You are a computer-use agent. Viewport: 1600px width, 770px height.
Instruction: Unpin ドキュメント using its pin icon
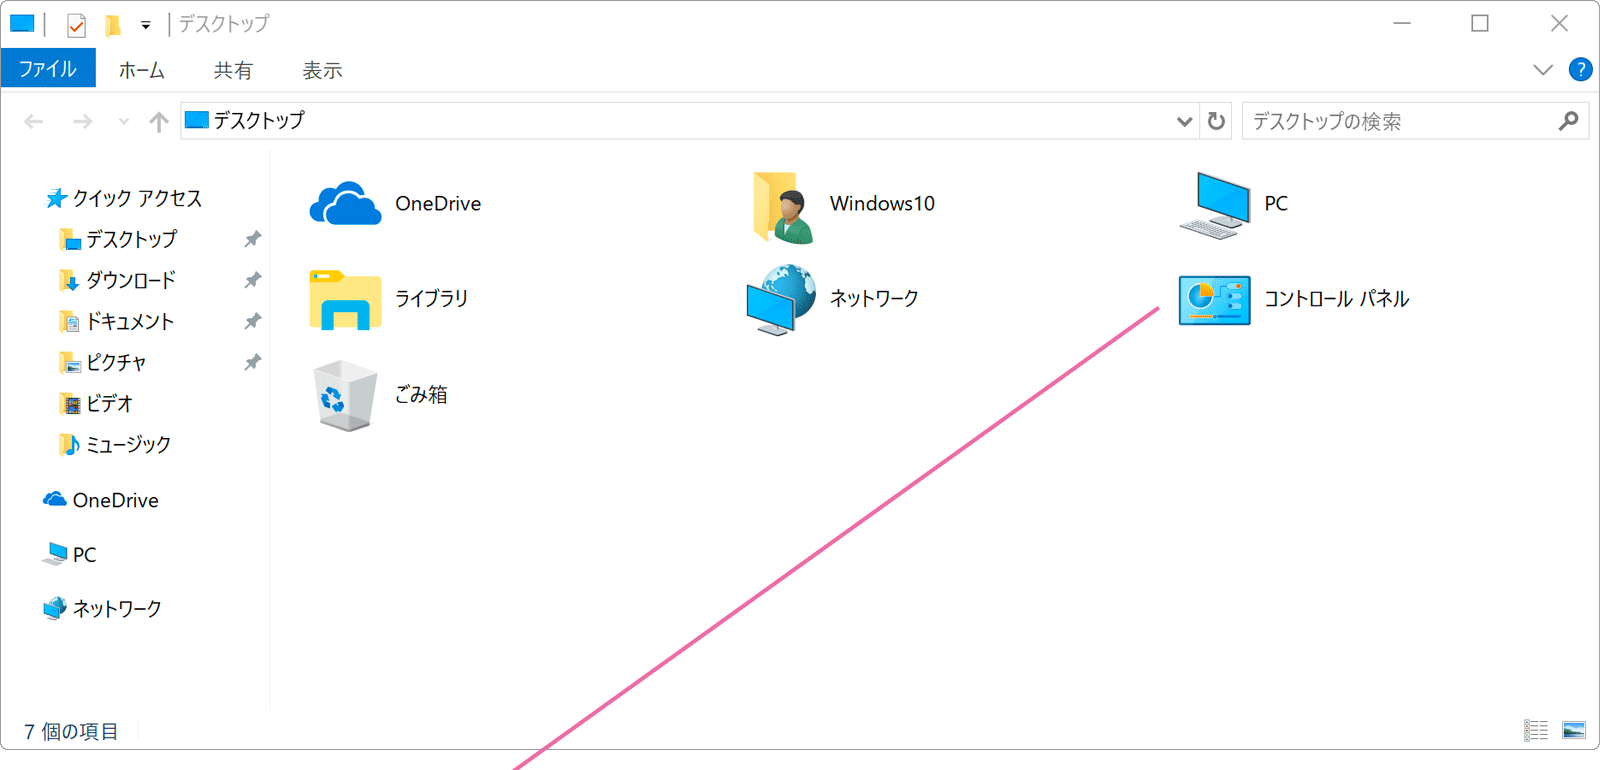[x=253, y=321]
